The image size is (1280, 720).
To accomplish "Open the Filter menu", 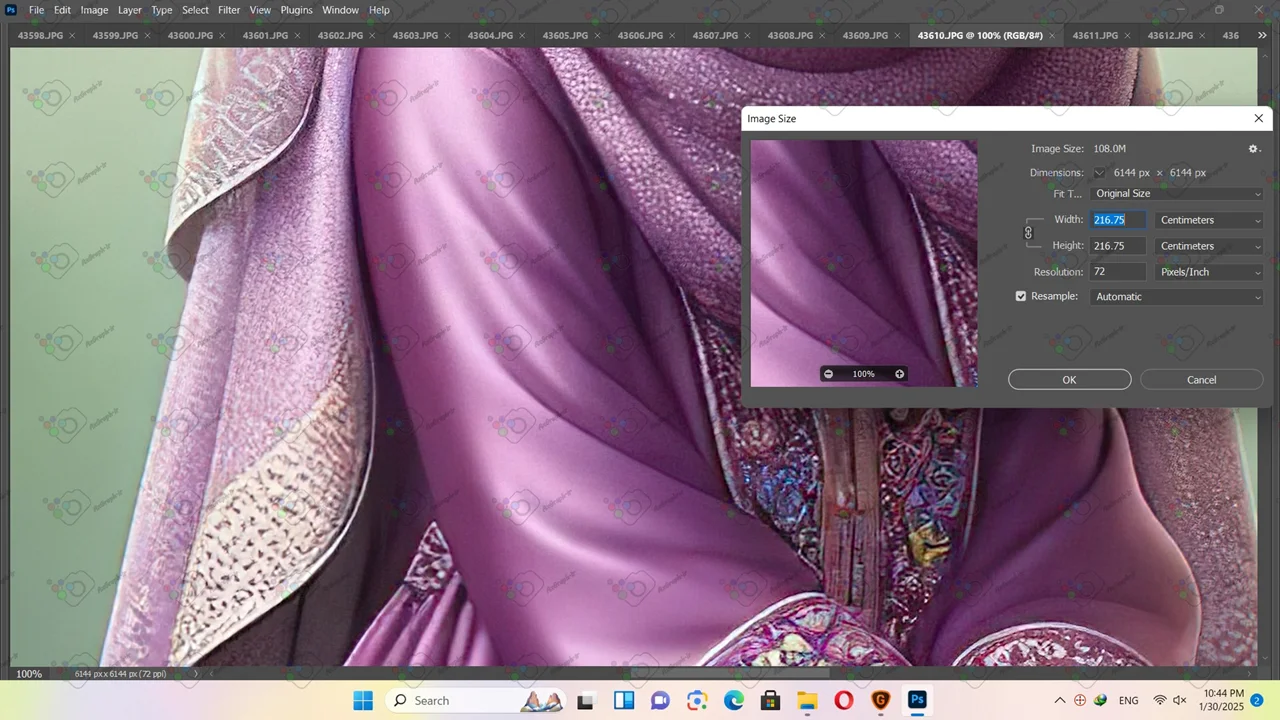I will pos(229,10).
